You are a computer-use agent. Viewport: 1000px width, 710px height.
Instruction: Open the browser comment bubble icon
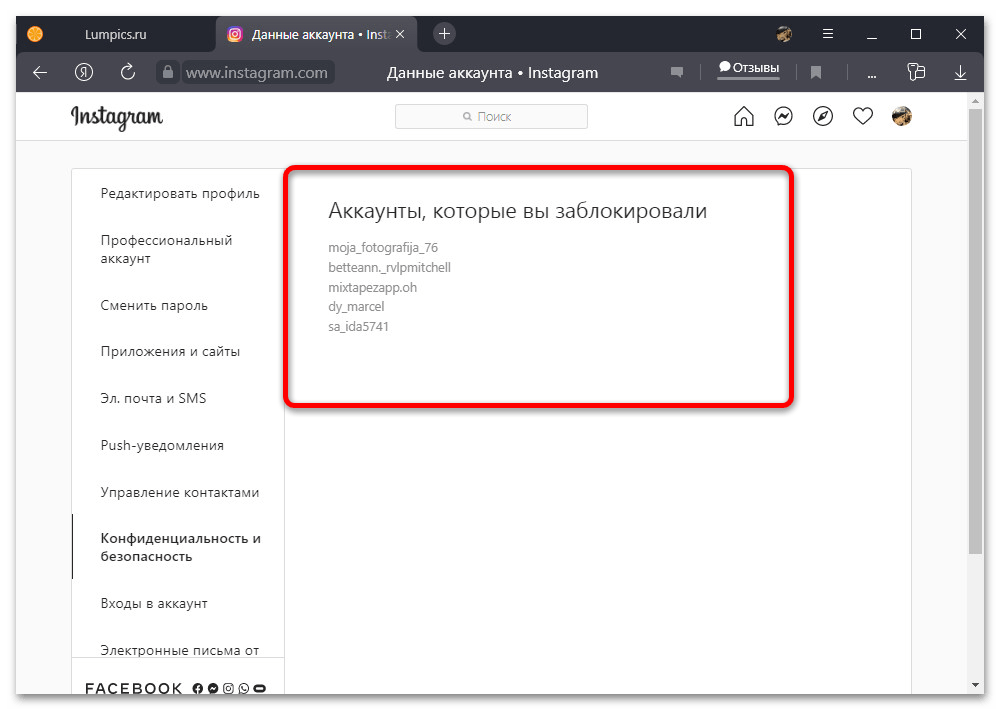(677, 72)
